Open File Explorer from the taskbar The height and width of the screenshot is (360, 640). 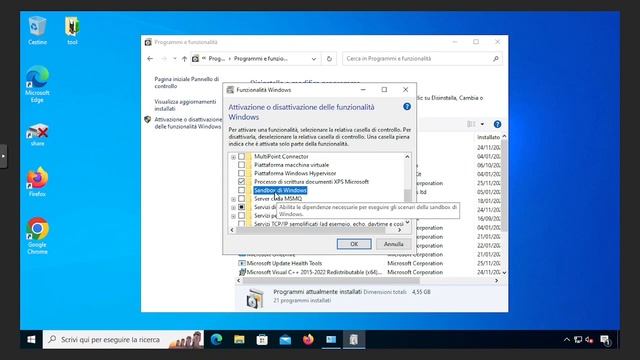click(x=239, y=340)
